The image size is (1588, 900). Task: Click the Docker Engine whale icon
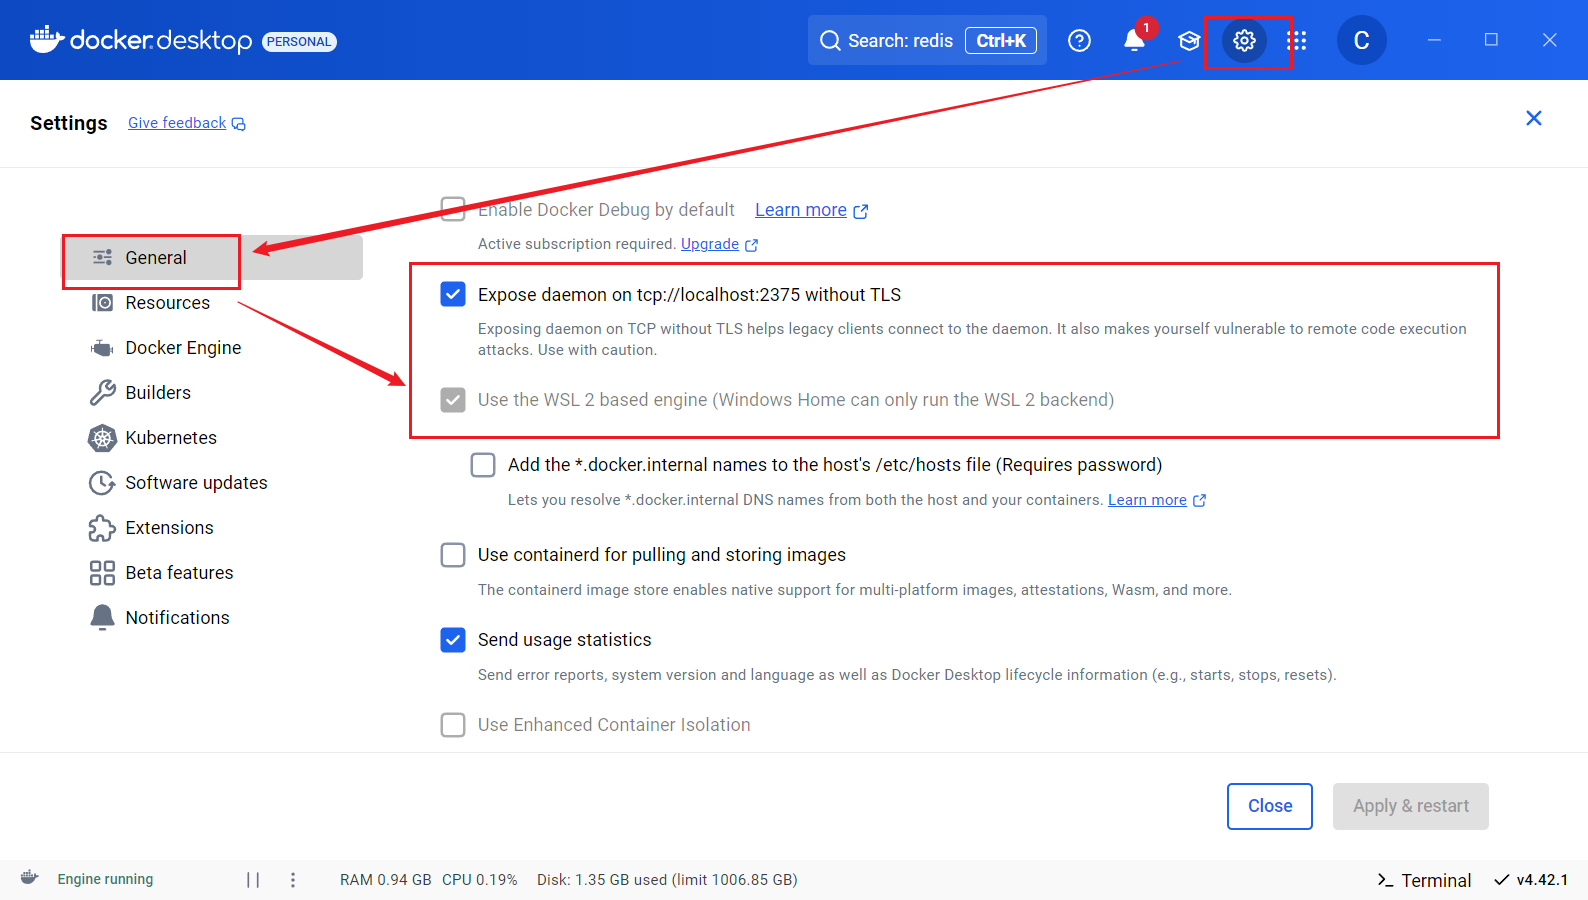pos(102,348)
